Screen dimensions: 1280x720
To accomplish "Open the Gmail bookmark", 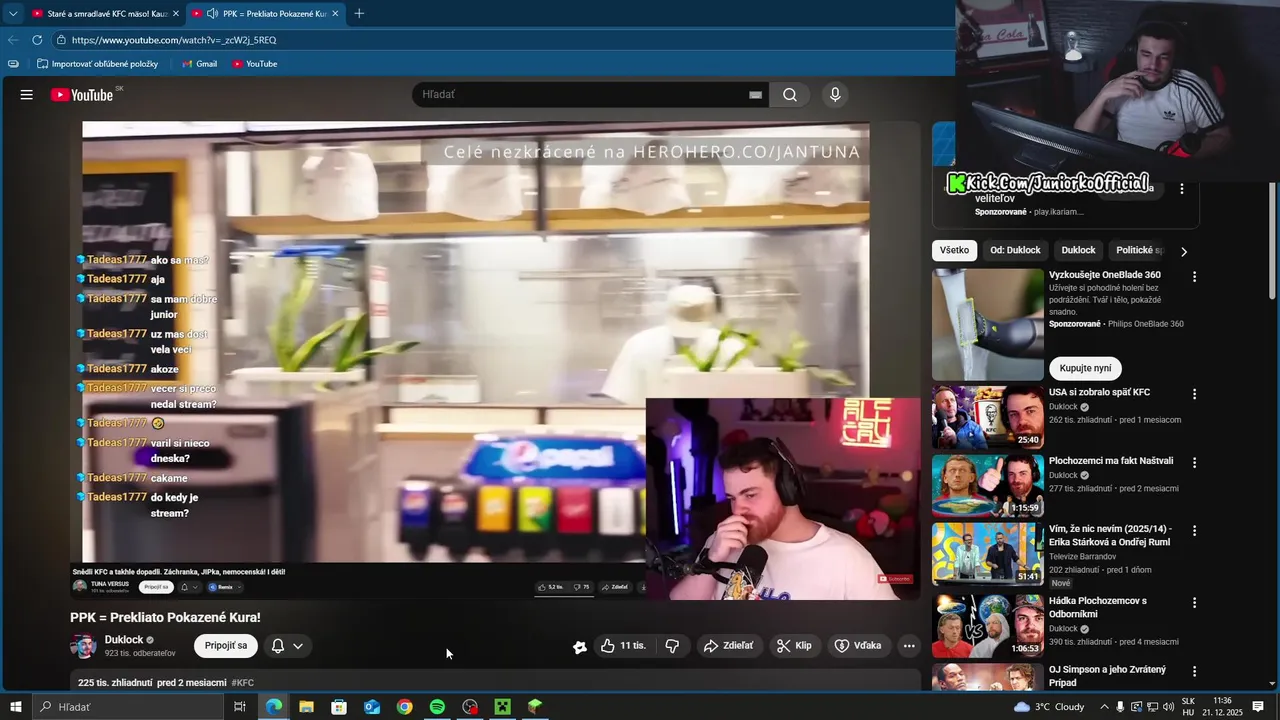I will point(199,64).
